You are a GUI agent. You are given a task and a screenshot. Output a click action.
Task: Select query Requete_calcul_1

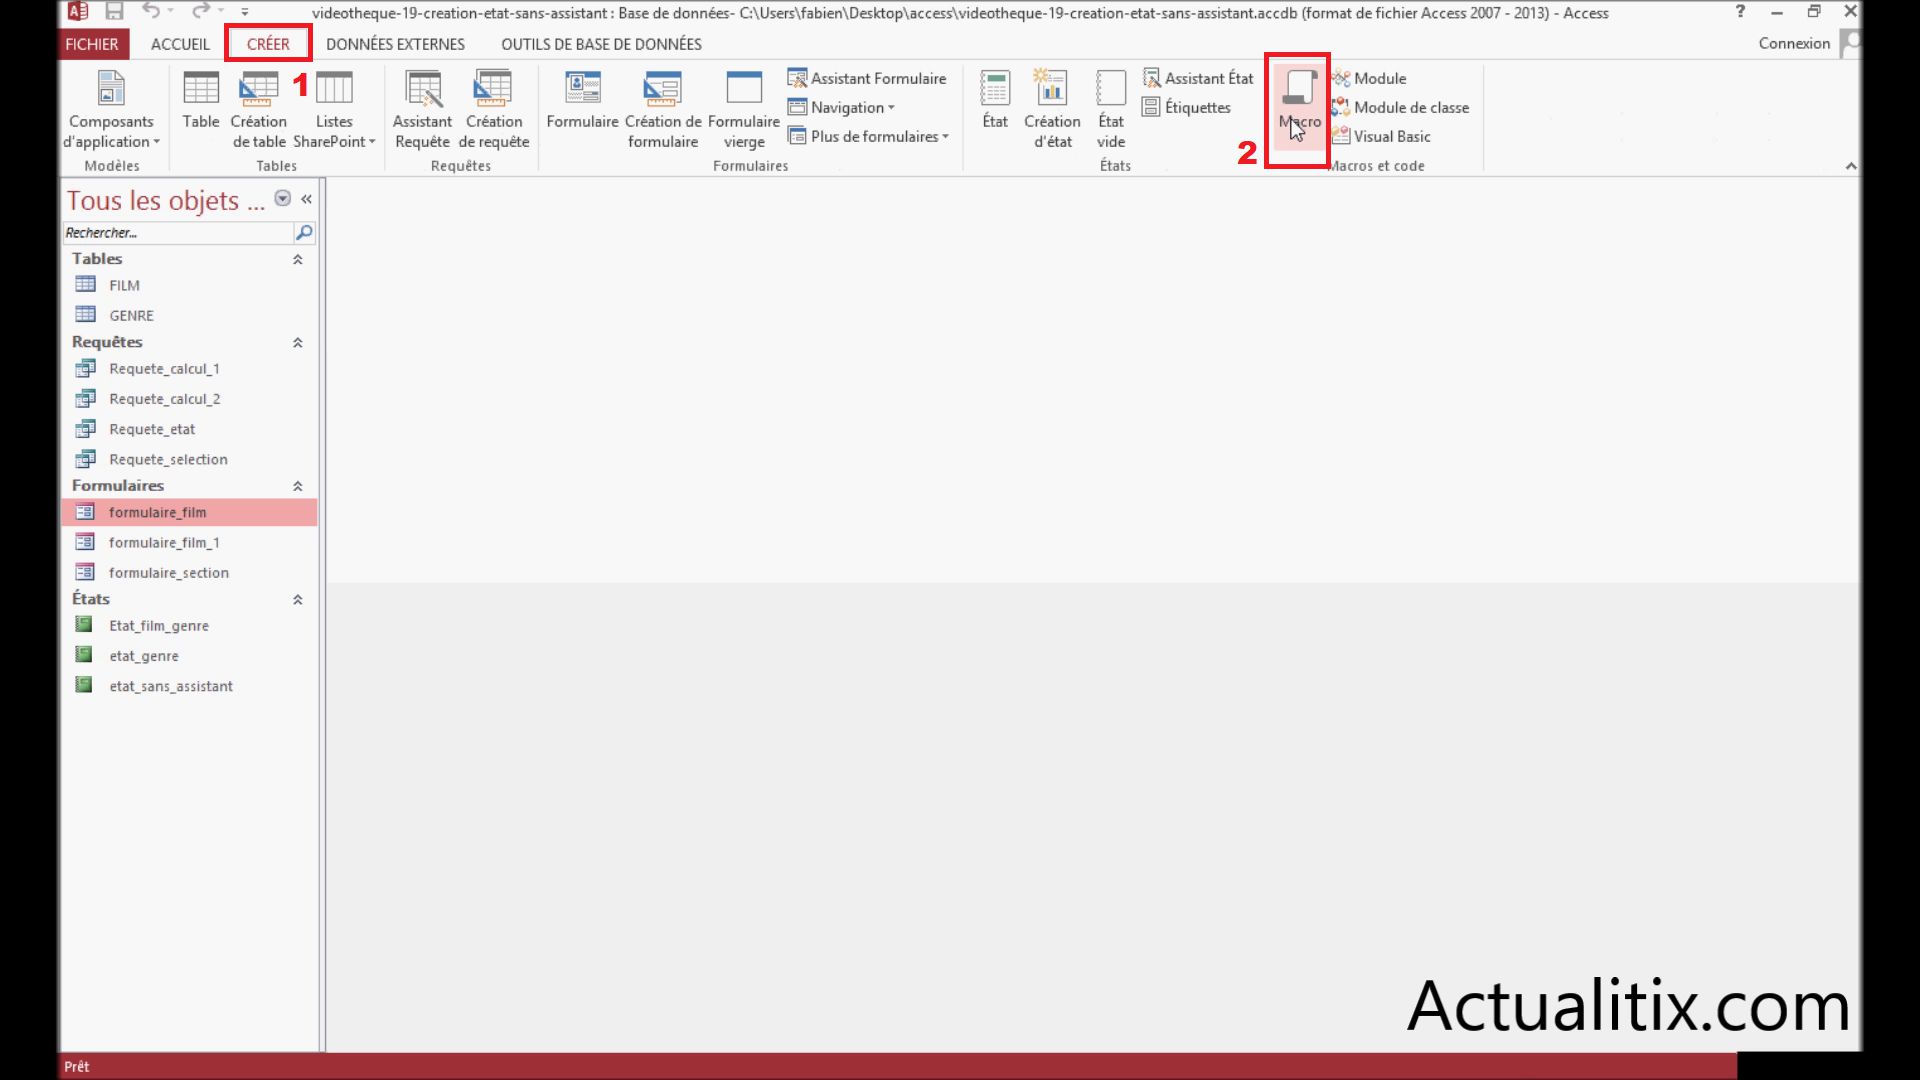pos(190,369)
